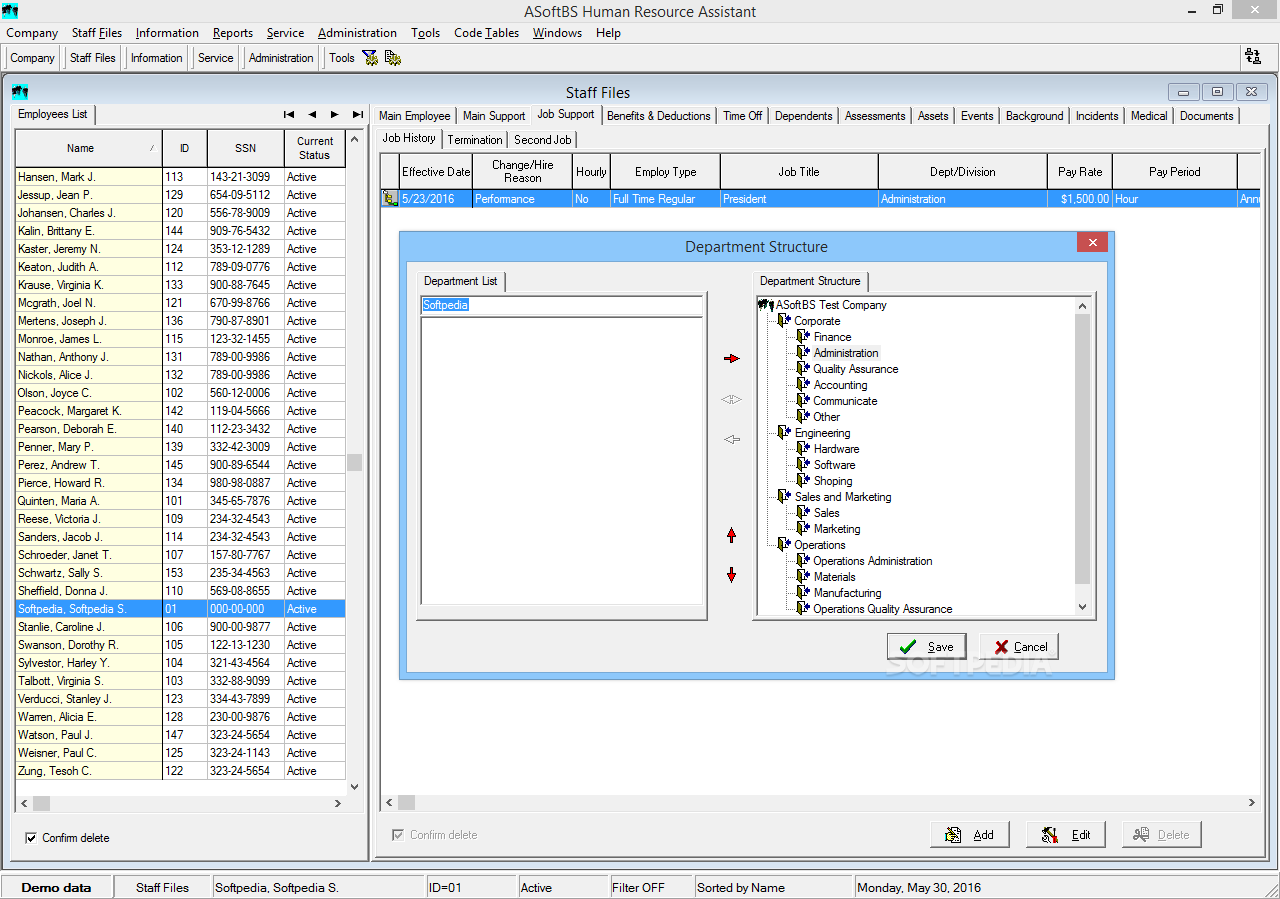
Task: Click the job history row icon for 5/23/2016
Action: click(390, 199)
